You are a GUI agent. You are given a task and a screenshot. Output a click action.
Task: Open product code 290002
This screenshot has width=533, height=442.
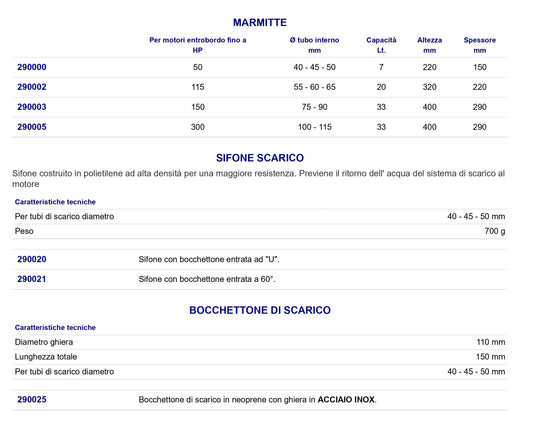click(32, 87)
